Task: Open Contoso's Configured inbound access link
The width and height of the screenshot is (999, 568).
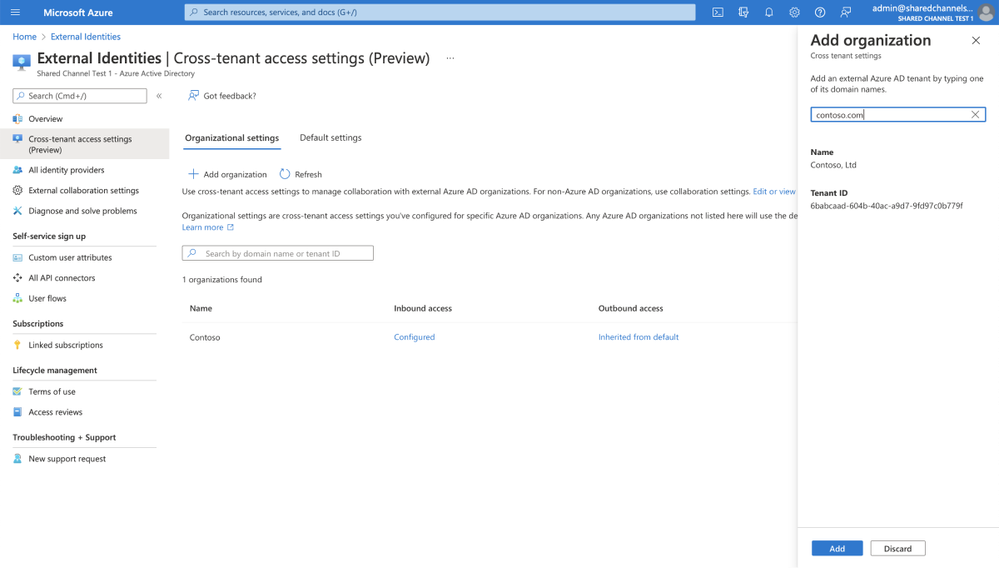Action: click(x=414, y=337)
